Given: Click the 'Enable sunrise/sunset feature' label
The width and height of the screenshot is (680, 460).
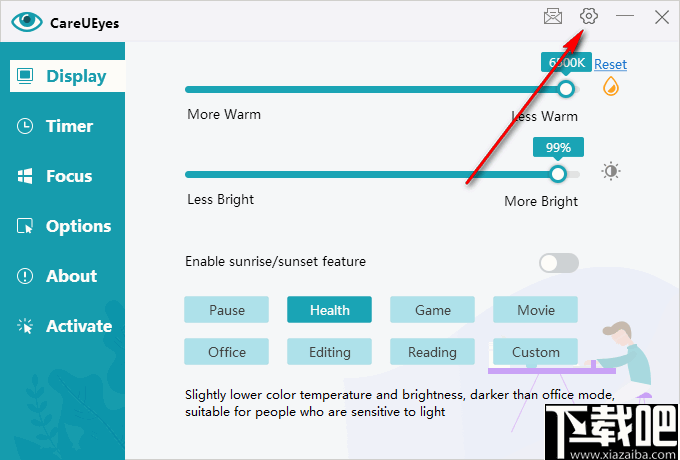Looking at the screenshot, I should [275, 261].
